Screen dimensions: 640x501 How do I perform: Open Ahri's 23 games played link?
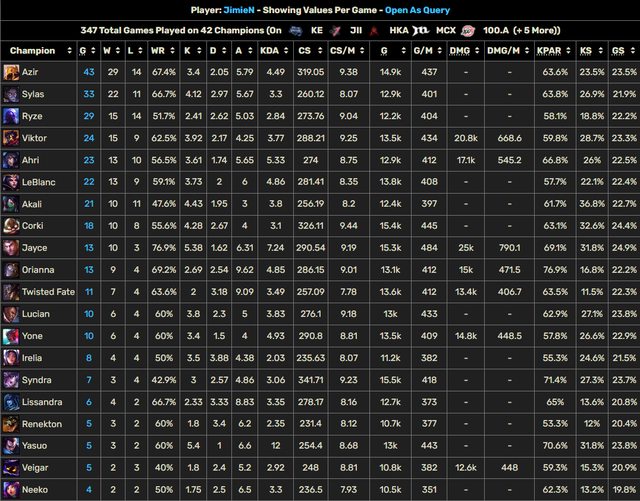tap(89, 160)
